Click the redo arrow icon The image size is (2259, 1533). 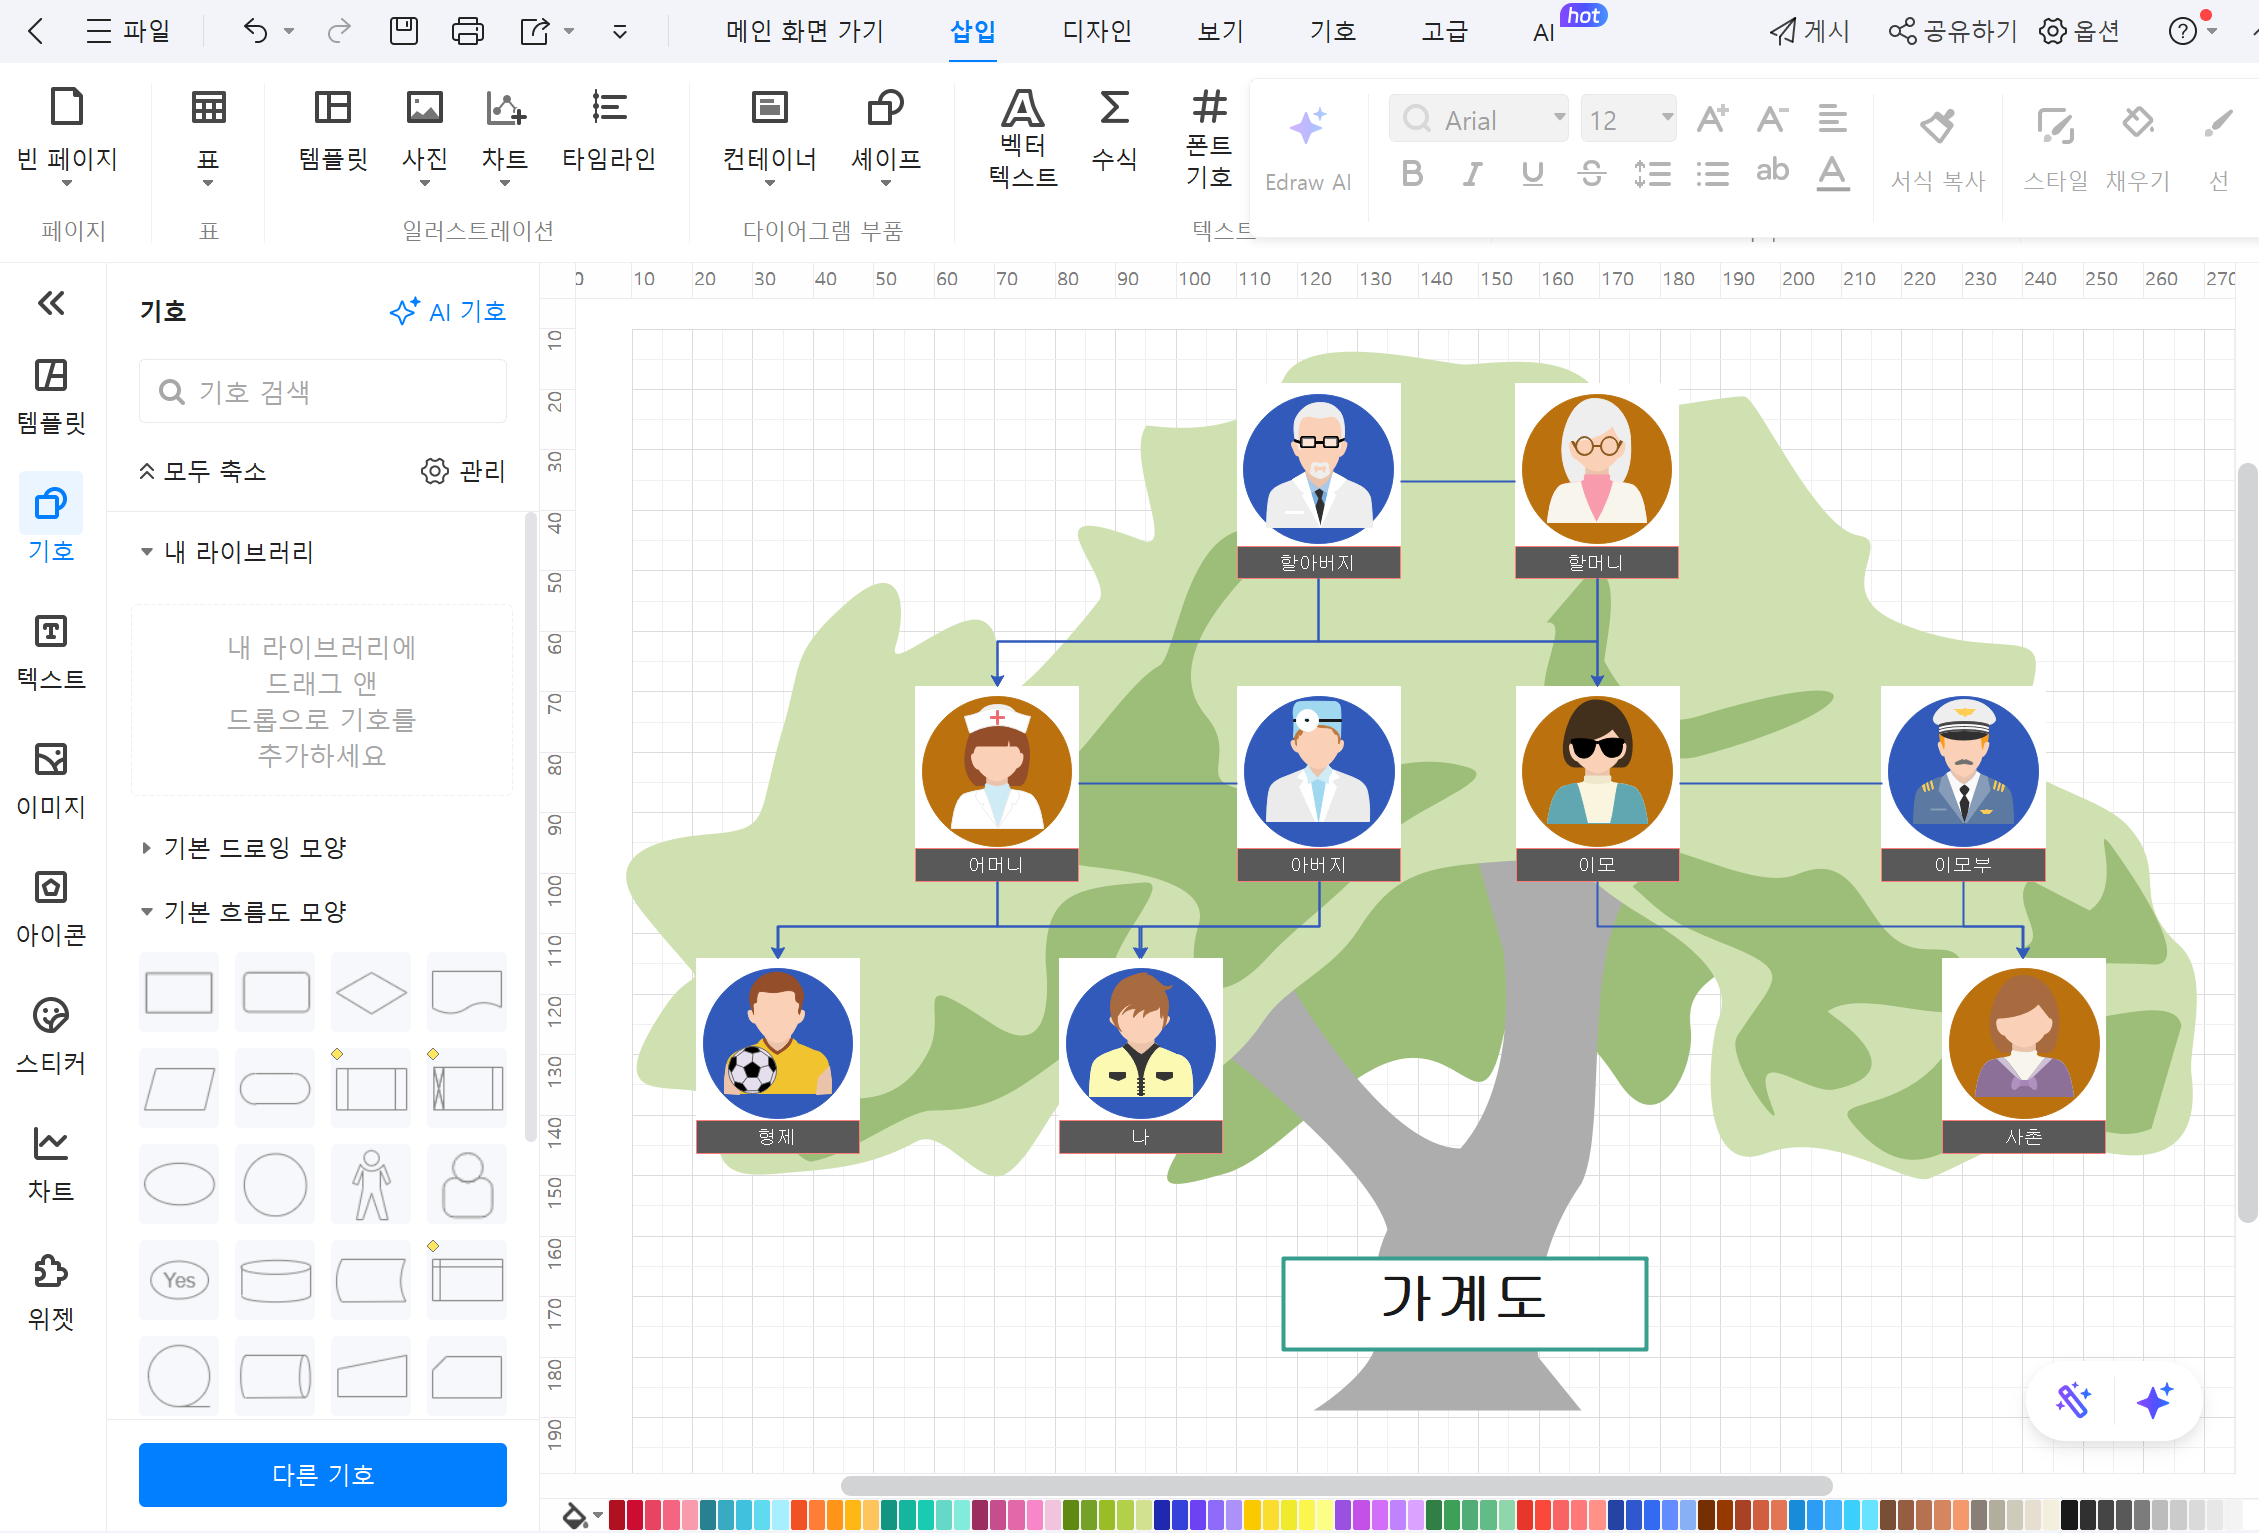click(x=339, y=31)
